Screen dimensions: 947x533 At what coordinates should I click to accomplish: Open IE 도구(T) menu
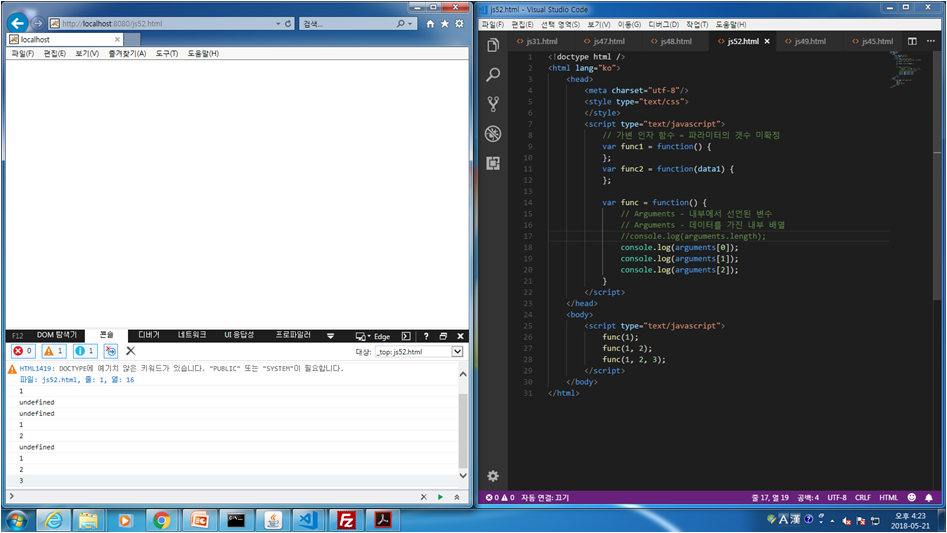[166, 53]
